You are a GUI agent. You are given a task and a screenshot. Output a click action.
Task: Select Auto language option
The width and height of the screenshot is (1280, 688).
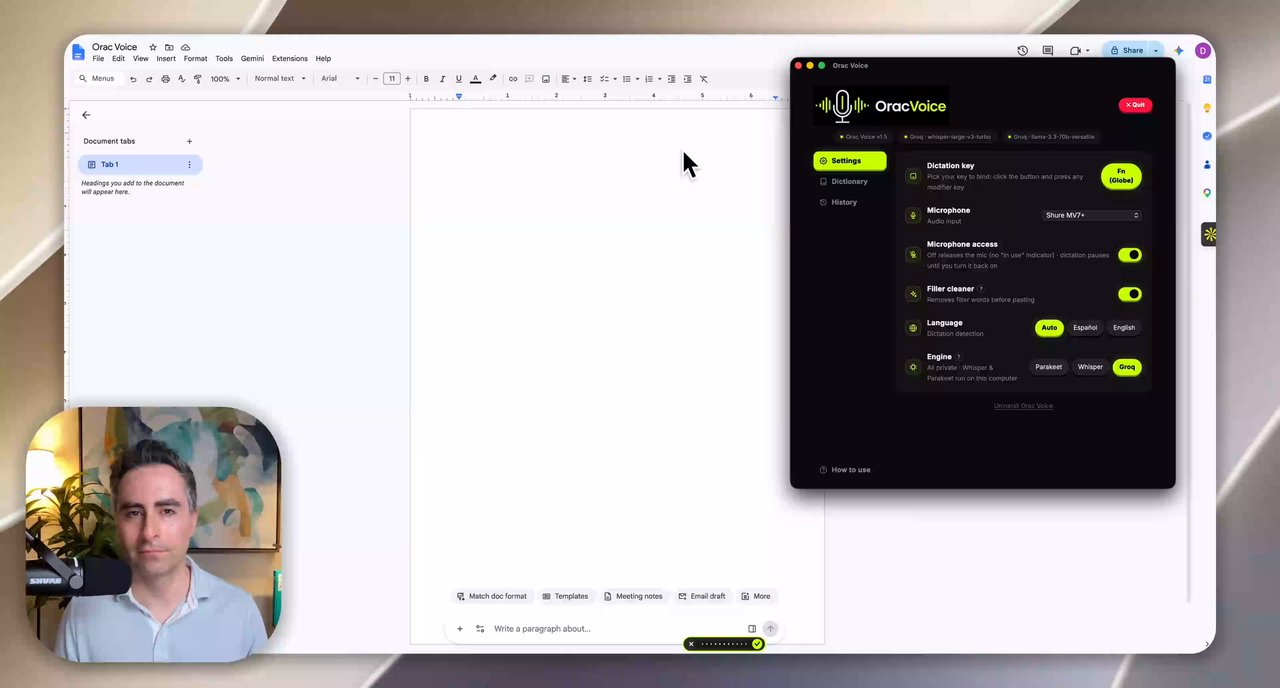1049,327
